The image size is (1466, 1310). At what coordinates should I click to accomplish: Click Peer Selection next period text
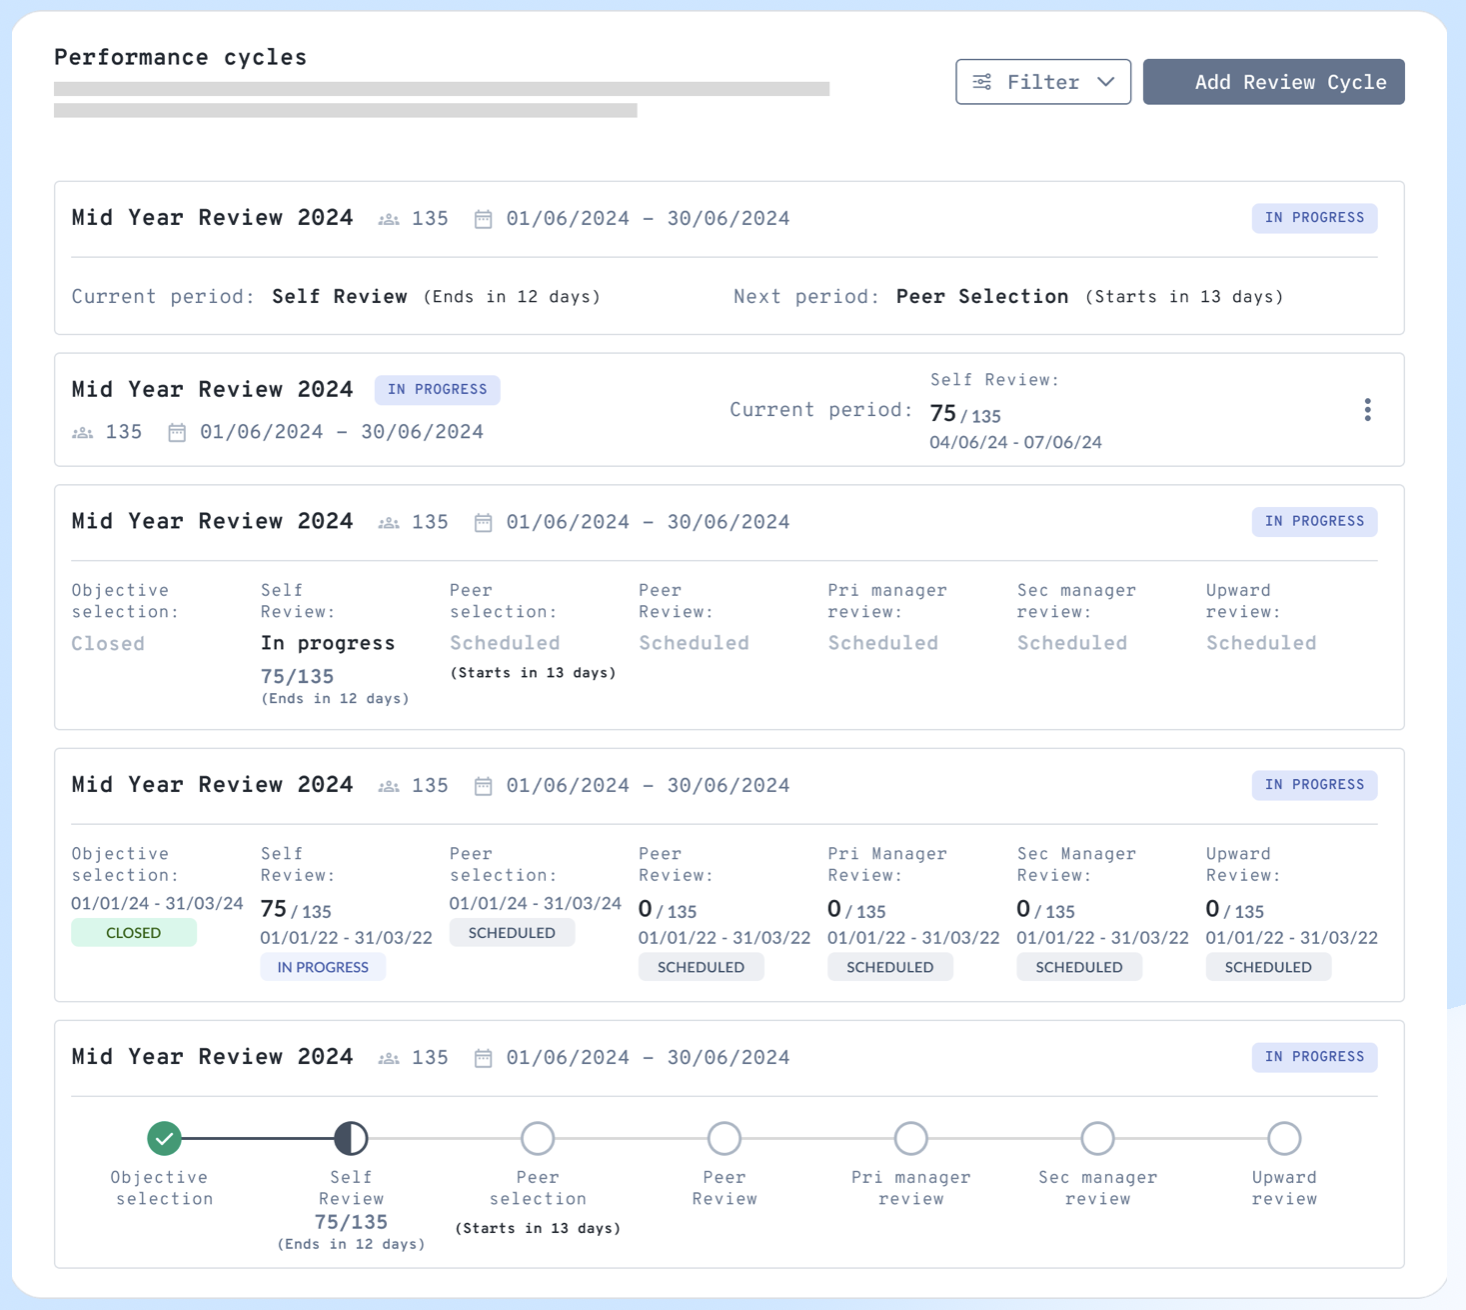click(x=982, y=297)
